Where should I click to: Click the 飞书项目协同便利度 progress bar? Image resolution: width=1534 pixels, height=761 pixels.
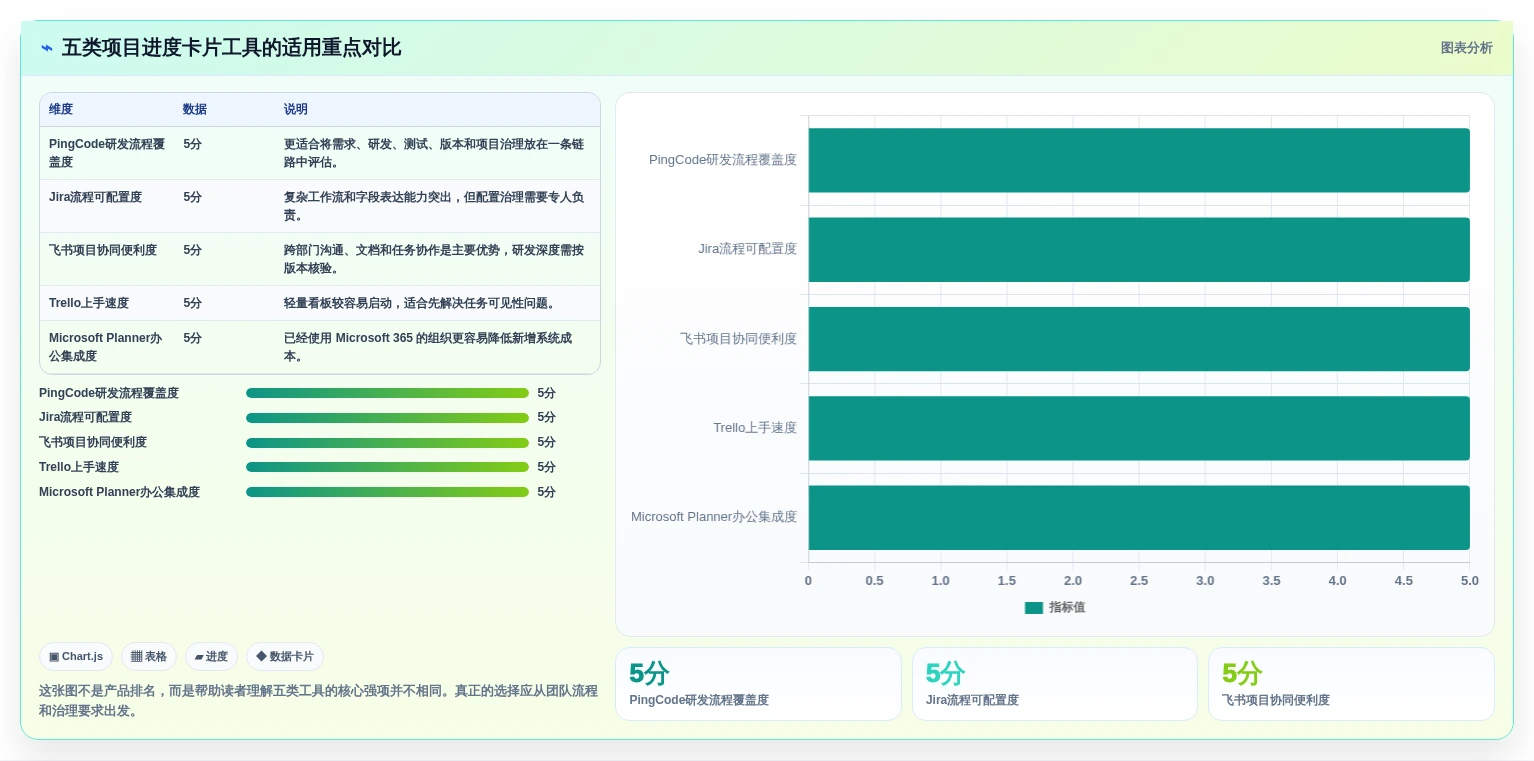tap(387, 443)
